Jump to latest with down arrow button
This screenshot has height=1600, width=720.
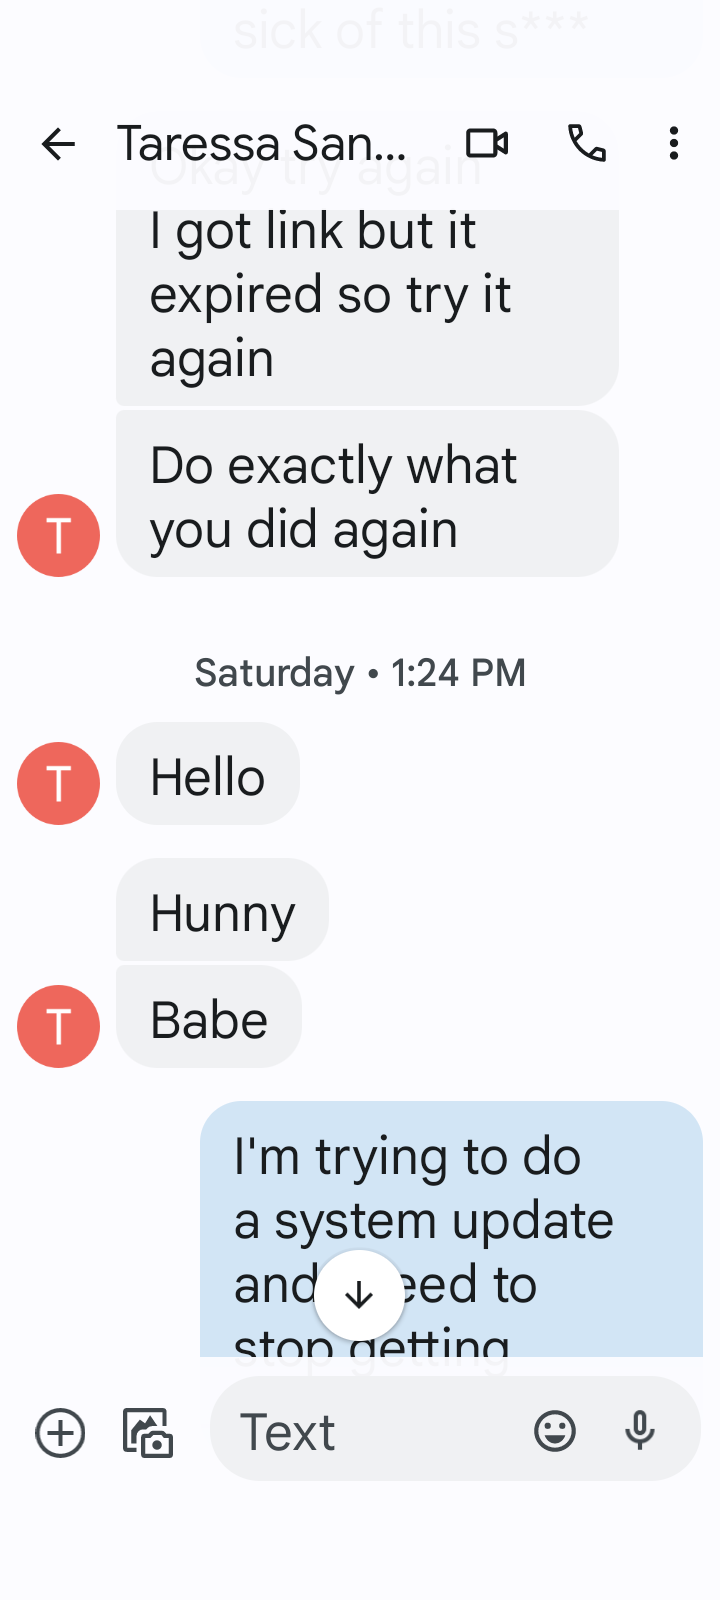coord(359,1296)
